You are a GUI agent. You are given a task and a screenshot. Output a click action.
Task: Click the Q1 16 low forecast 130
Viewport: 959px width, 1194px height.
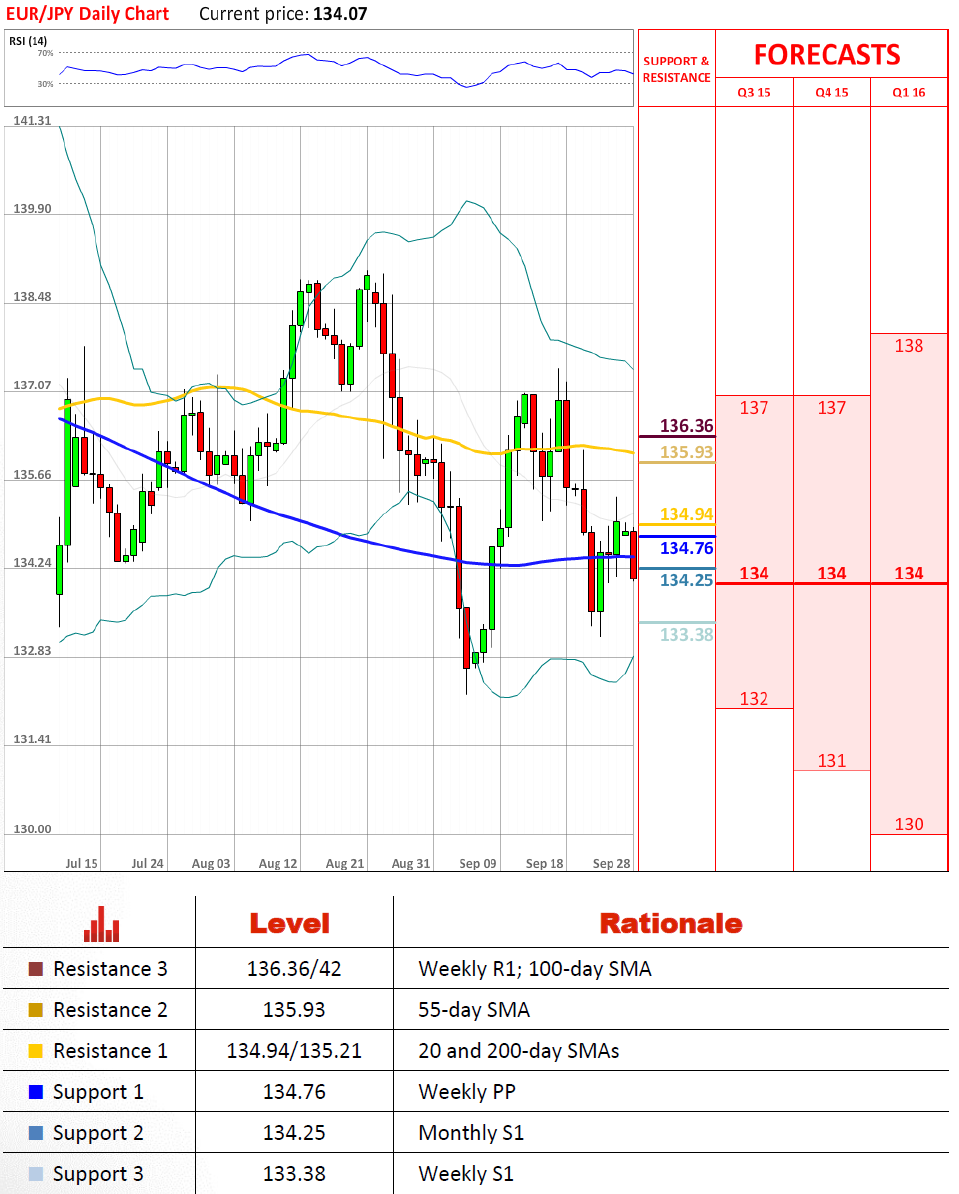(x=909, y=824)
